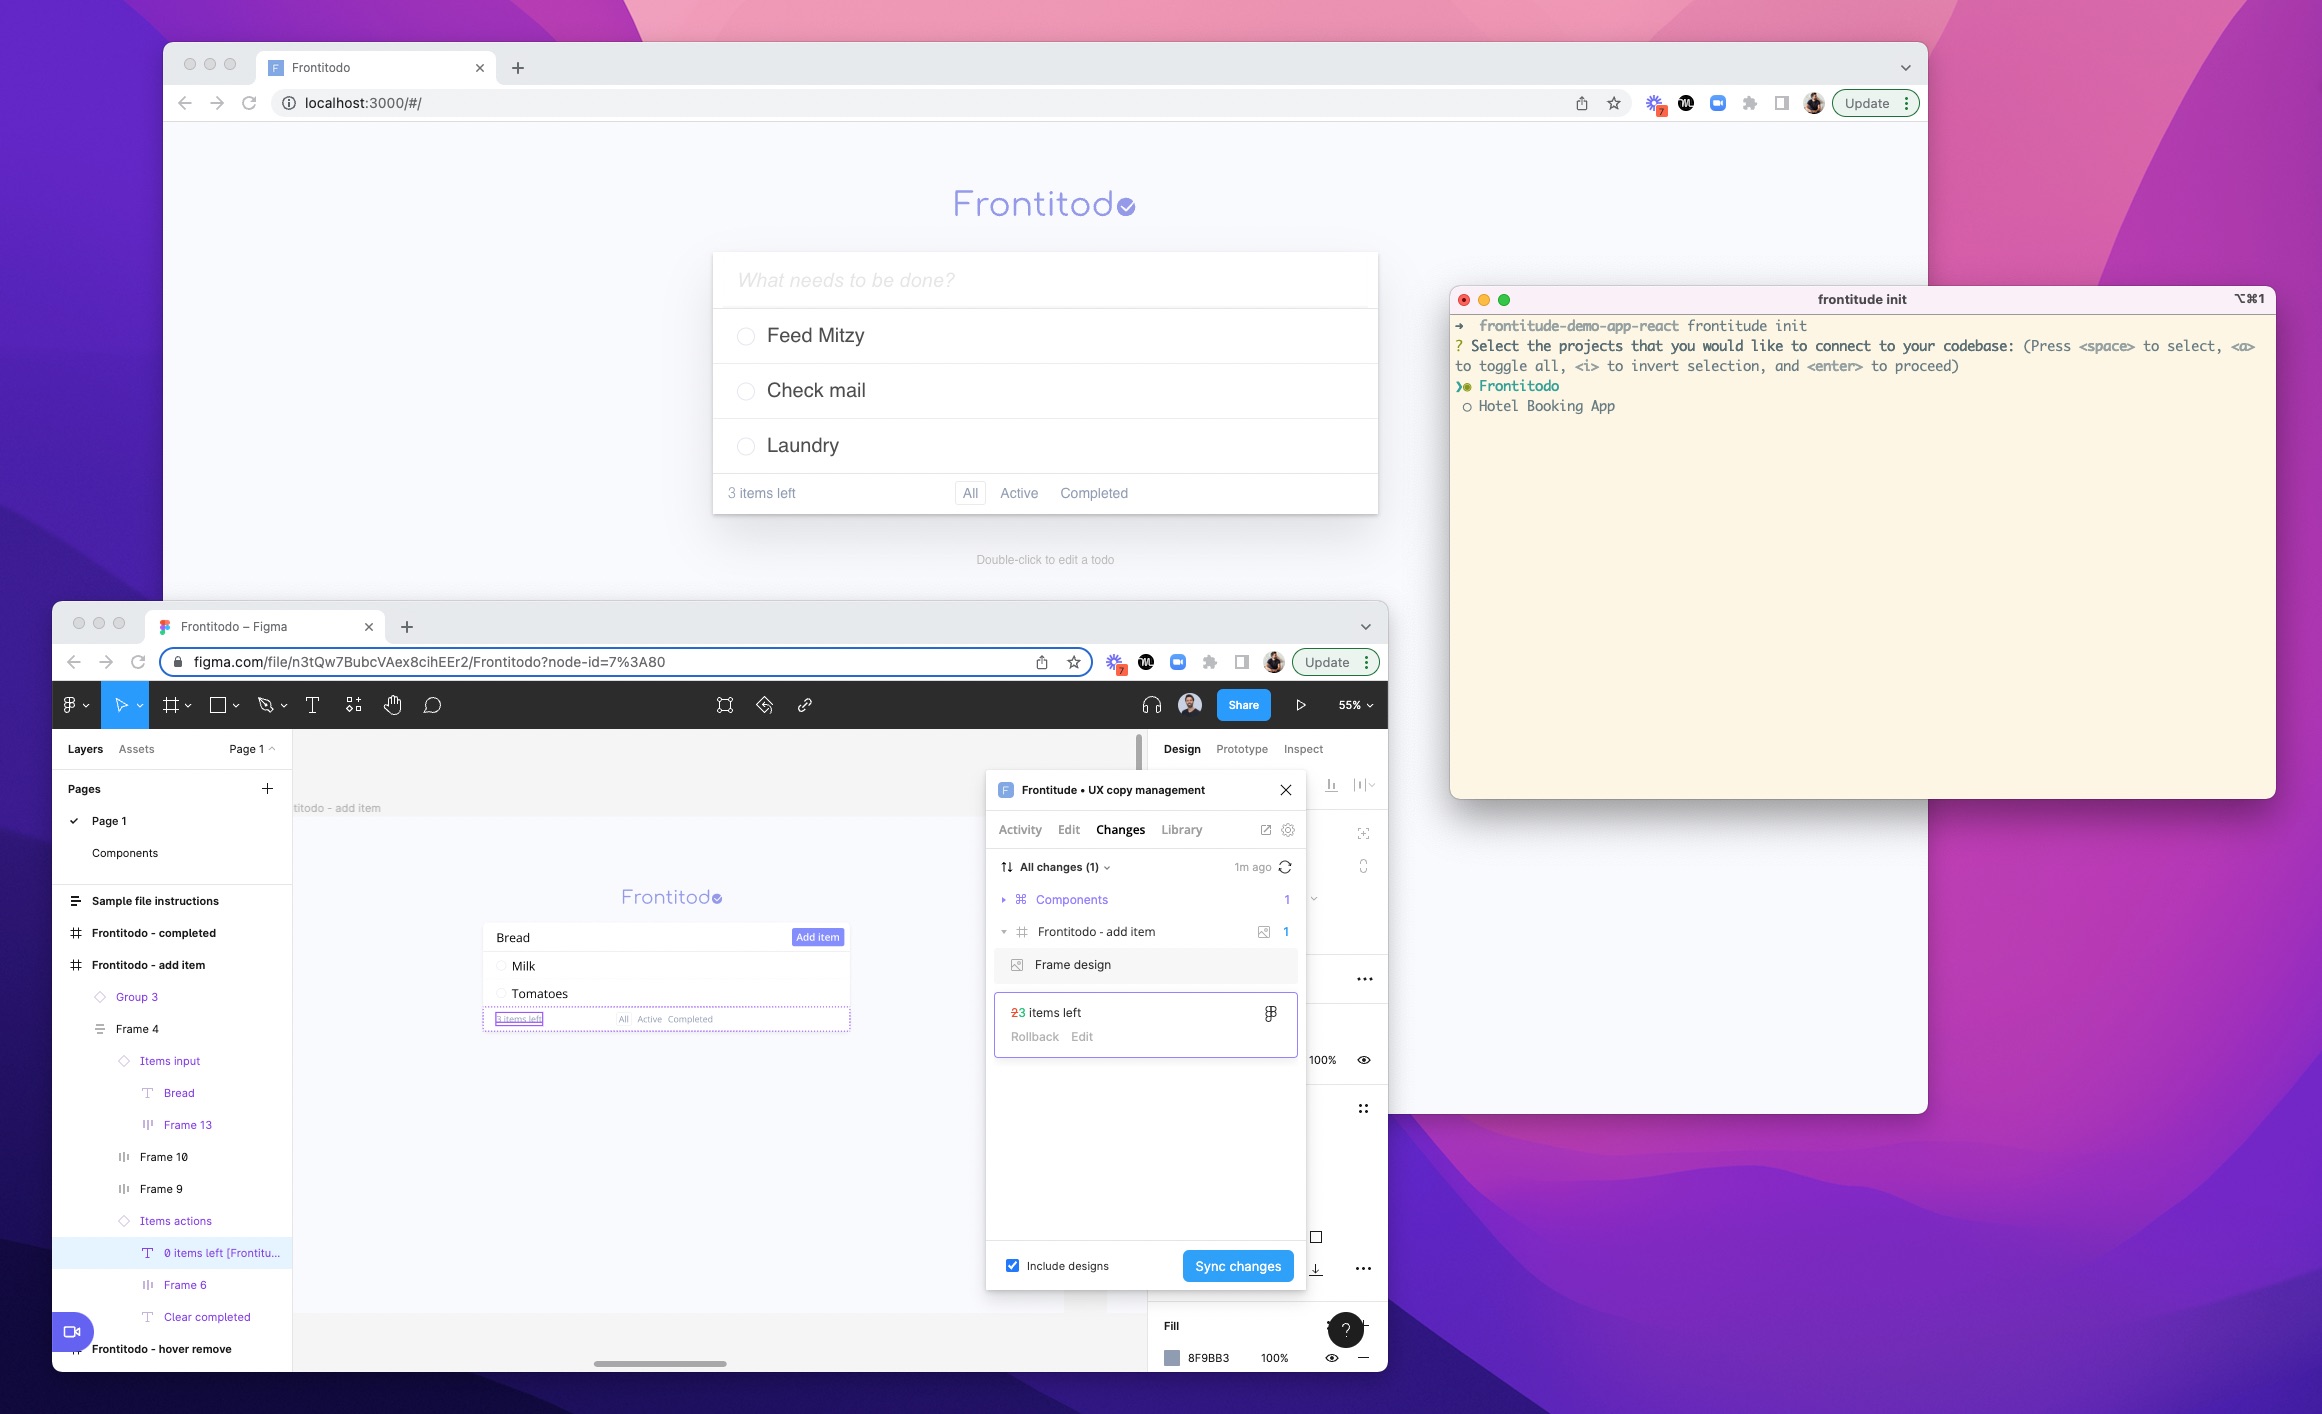Click the 8F9BB3 fill color swatch
2322x1414 pixels.
click(x=1172, y=1358)
